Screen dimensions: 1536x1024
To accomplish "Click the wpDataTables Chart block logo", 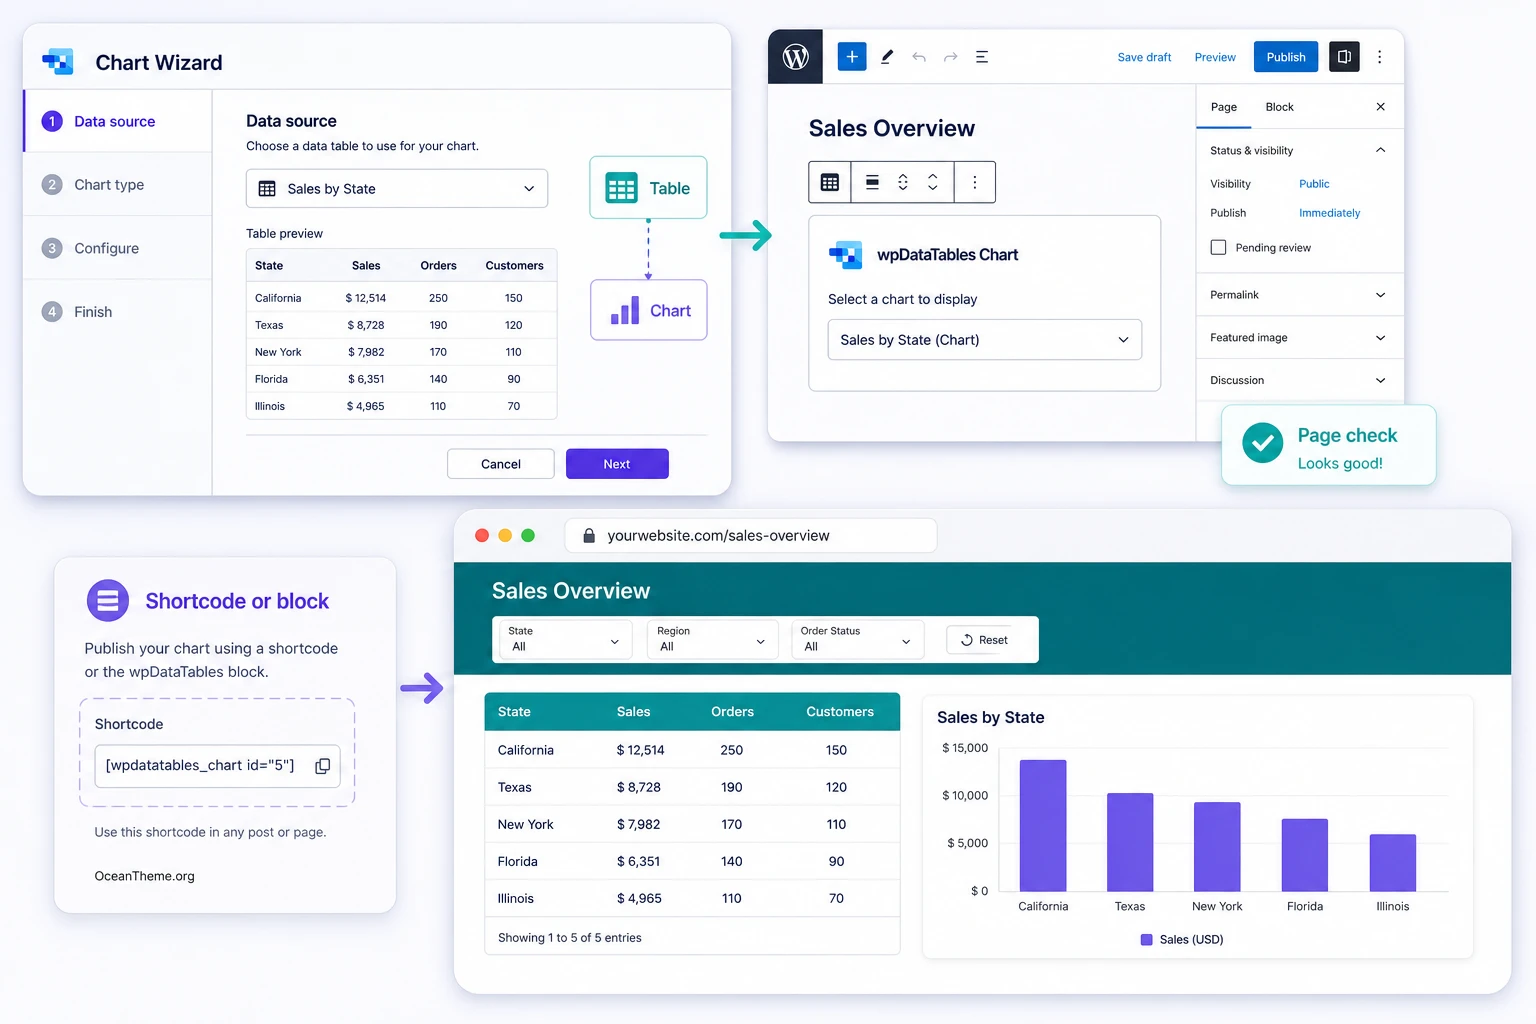I will [x=846, y=255].
